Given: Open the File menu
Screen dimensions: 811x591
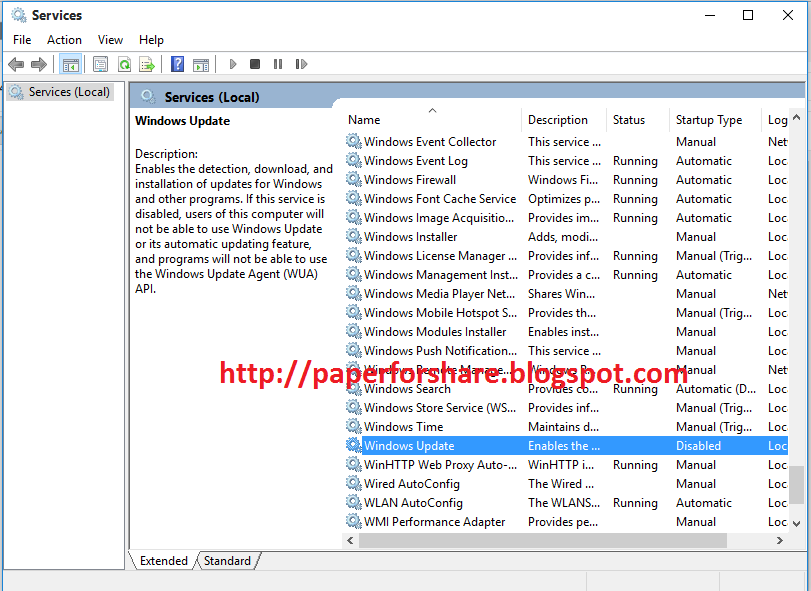Looking at the screenshot, I should coord(22,40).
